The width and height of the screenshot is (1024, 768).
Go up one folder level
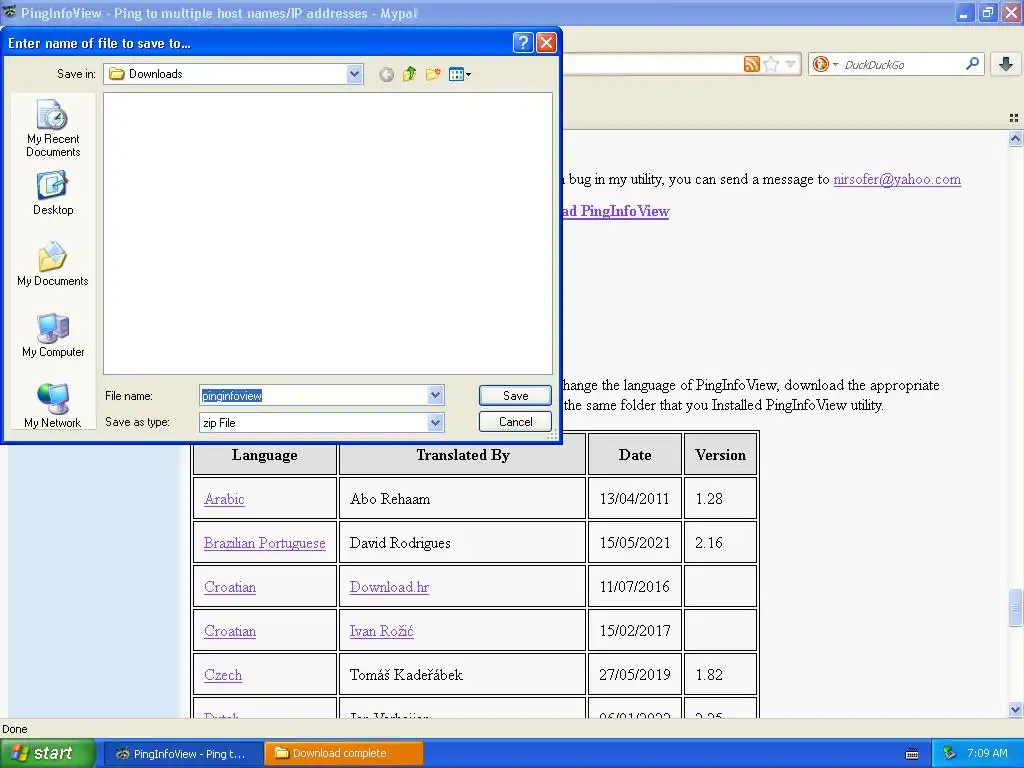click(x=409, y=74)
